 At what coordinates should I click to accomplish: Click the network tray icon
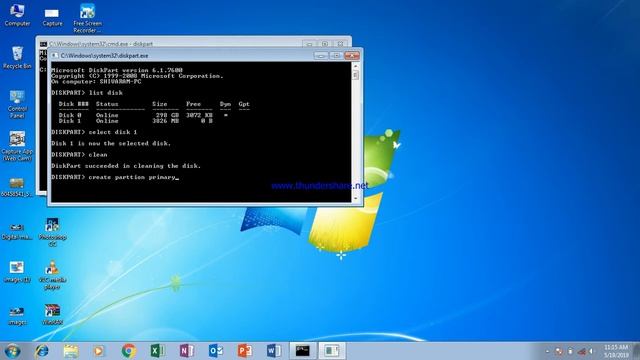point(581,351)
